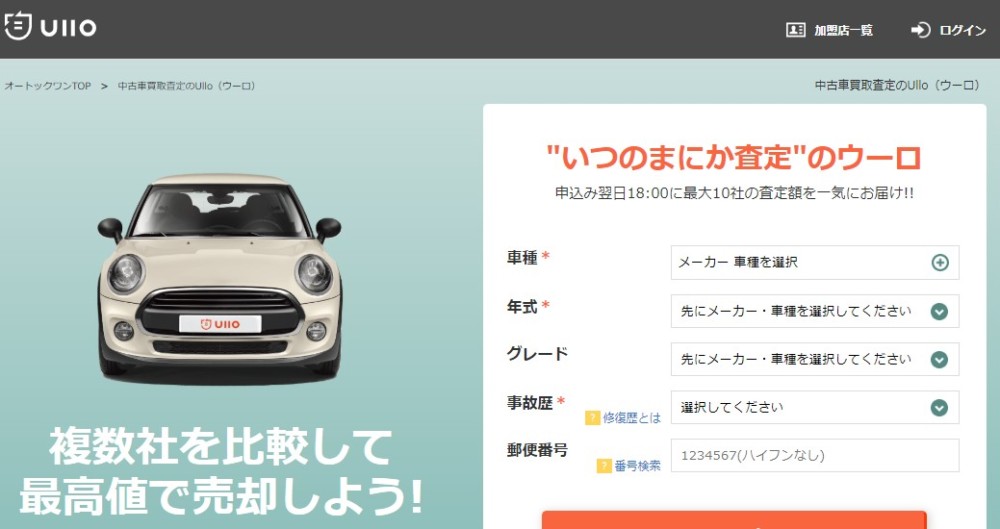Click the 加盟店一覧 card icon

(x=795, y=30)
